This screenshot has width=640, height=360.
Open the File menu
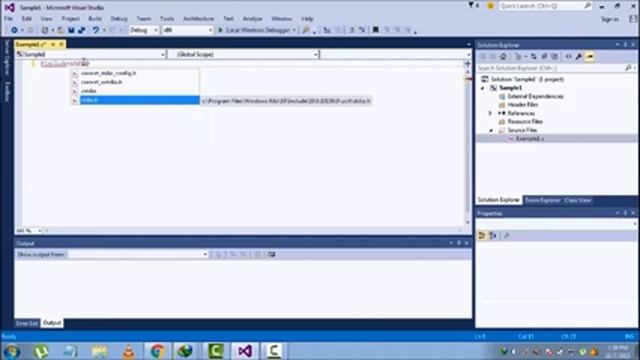click(8, 19)
